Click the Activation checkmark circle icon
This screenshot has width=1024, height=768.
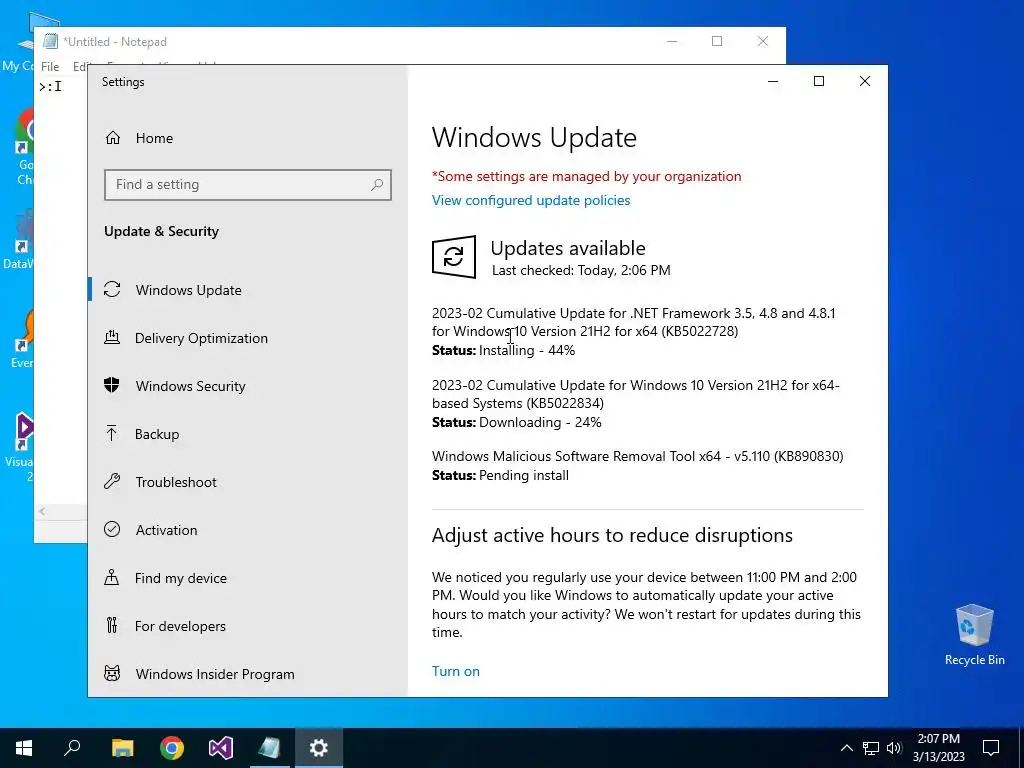click(112, 530)
